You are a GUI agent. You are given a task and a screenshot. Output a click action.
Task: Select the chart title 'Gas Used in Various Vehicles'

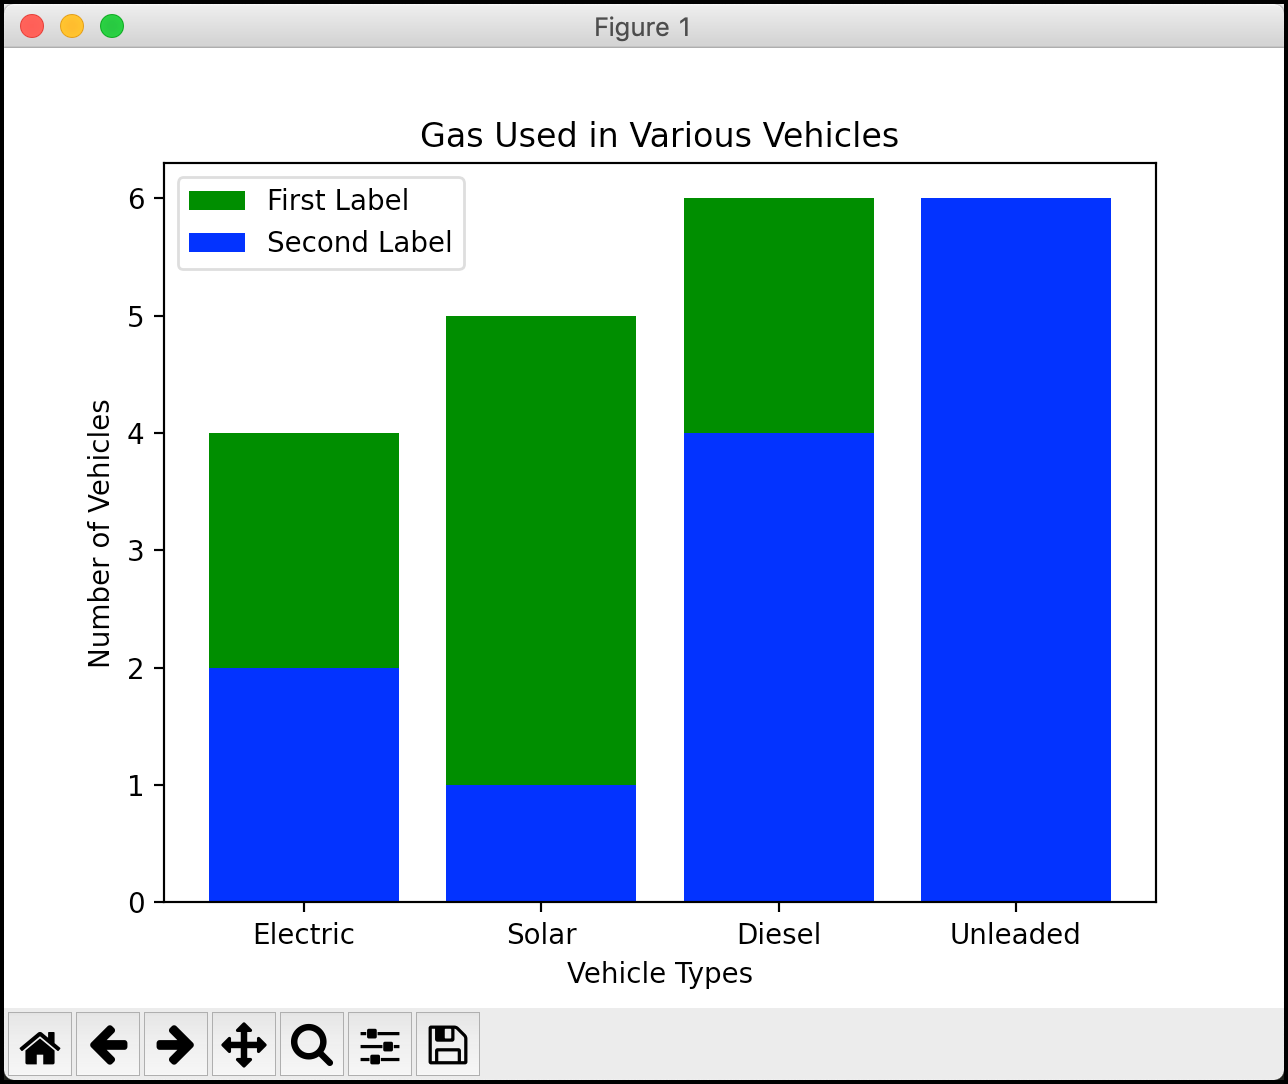pyautogui.click(x=659, y=135)
